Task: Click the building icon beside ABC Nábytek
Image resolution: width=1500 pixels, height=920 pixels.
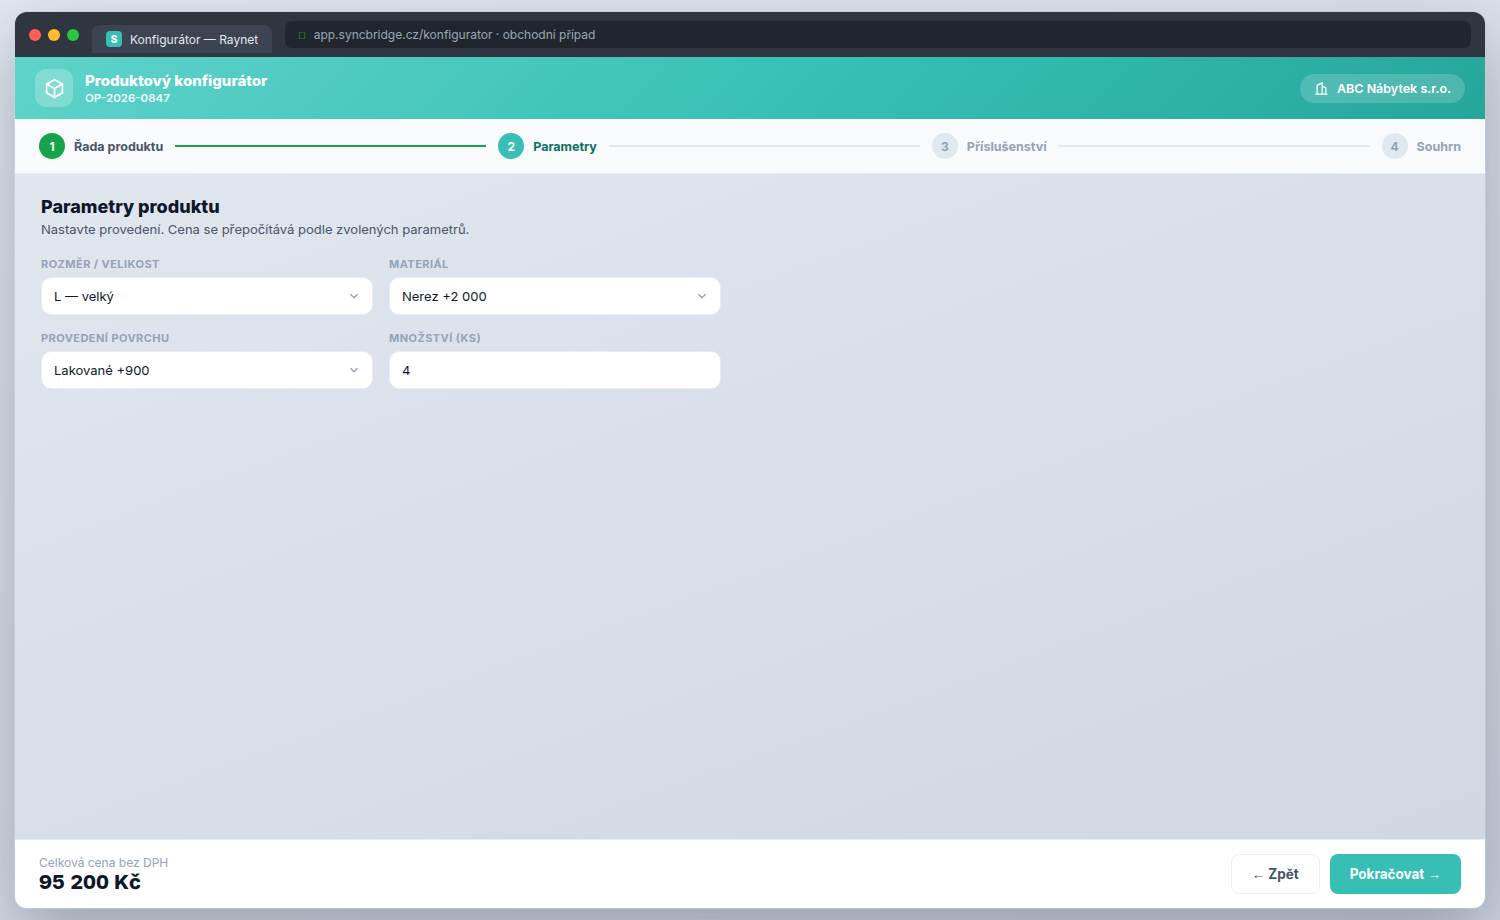Action: pos(1321,89)
